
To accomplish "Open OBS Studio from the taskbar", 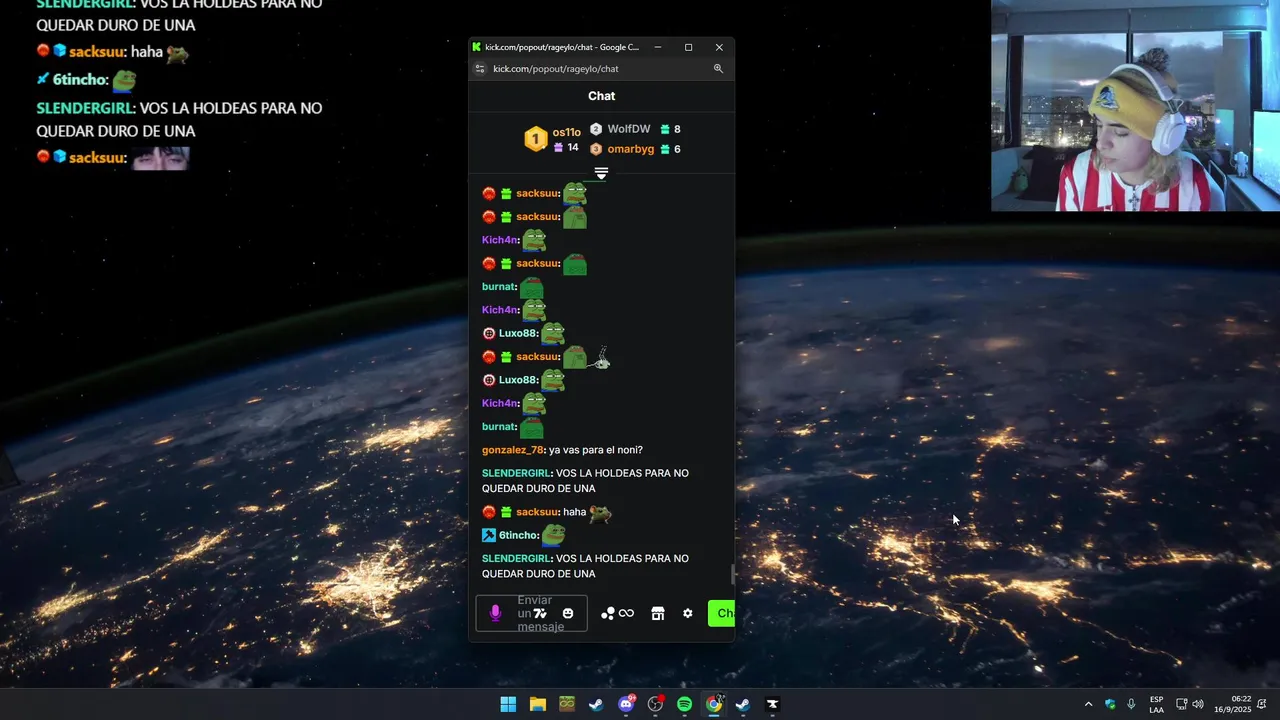I will tap(655, 704).
